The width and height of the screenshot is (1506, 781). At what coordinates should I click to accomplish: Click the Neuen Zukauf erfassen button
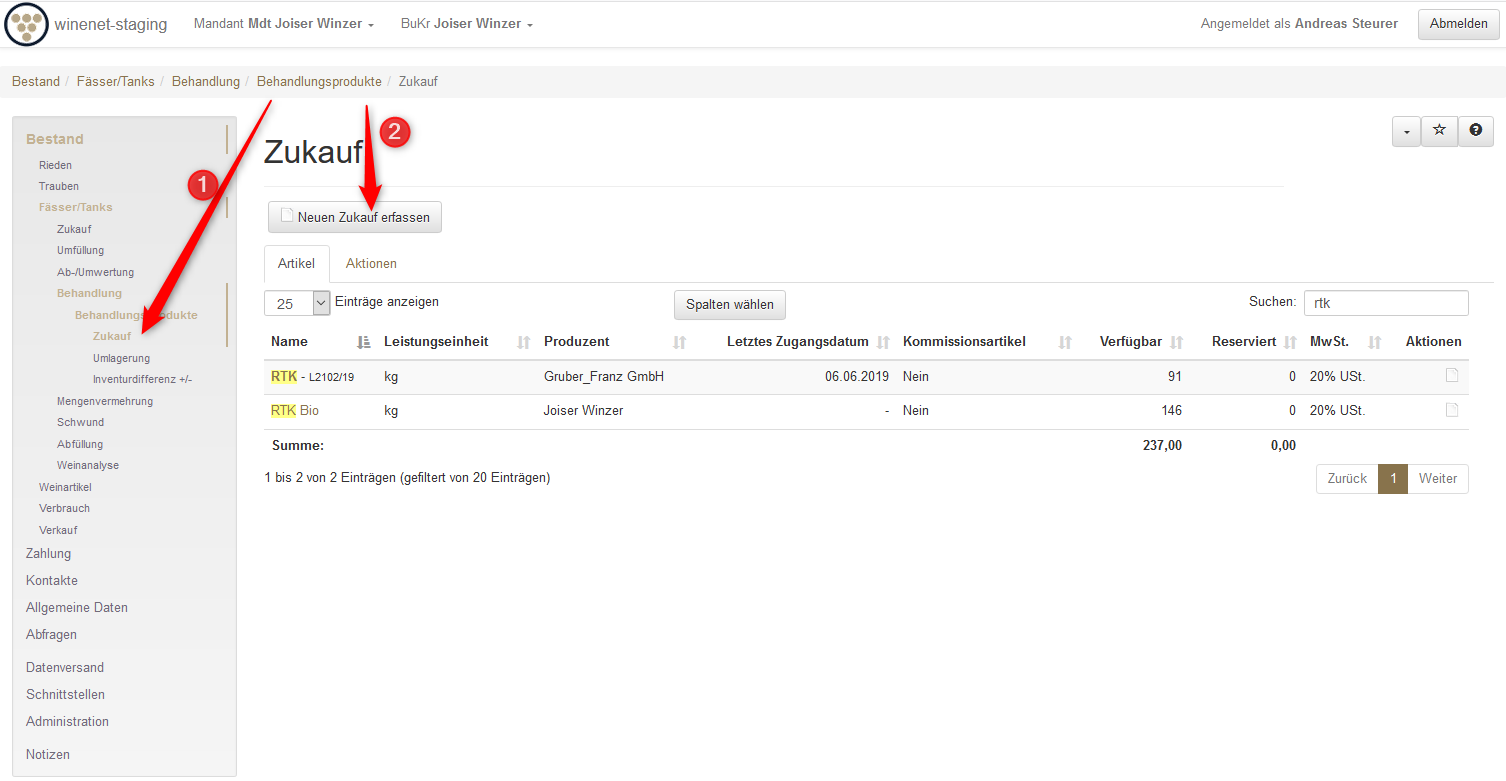point(355,217)
